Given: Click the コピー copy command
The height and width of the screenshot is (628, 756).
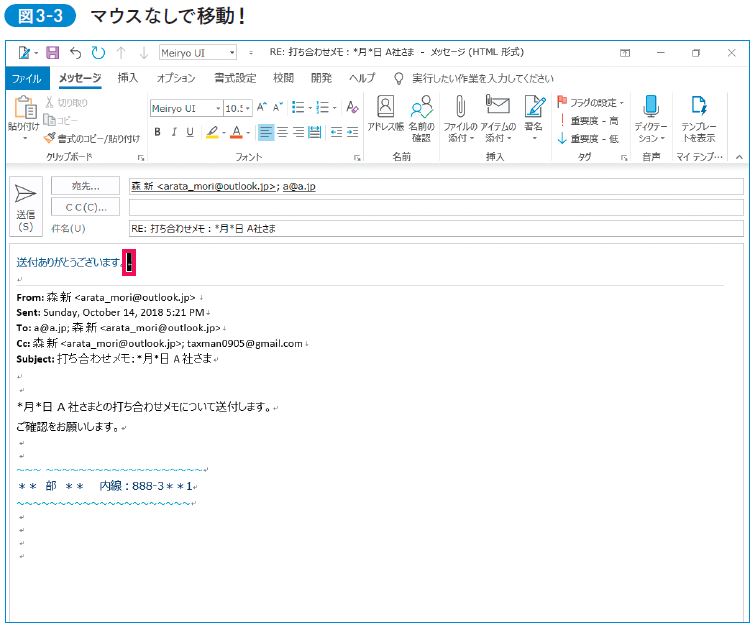Looking at the screenshot, I should (x=61, y=120).
